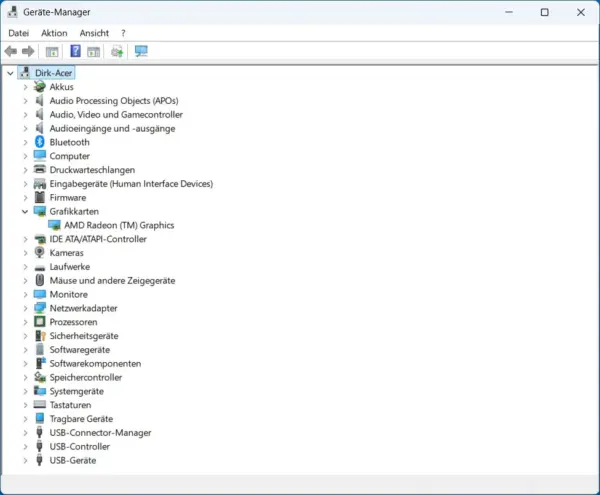Click the Kameras webcam icon
The height and width of the screenshot is (495, 600).
[x=39, y=252]
